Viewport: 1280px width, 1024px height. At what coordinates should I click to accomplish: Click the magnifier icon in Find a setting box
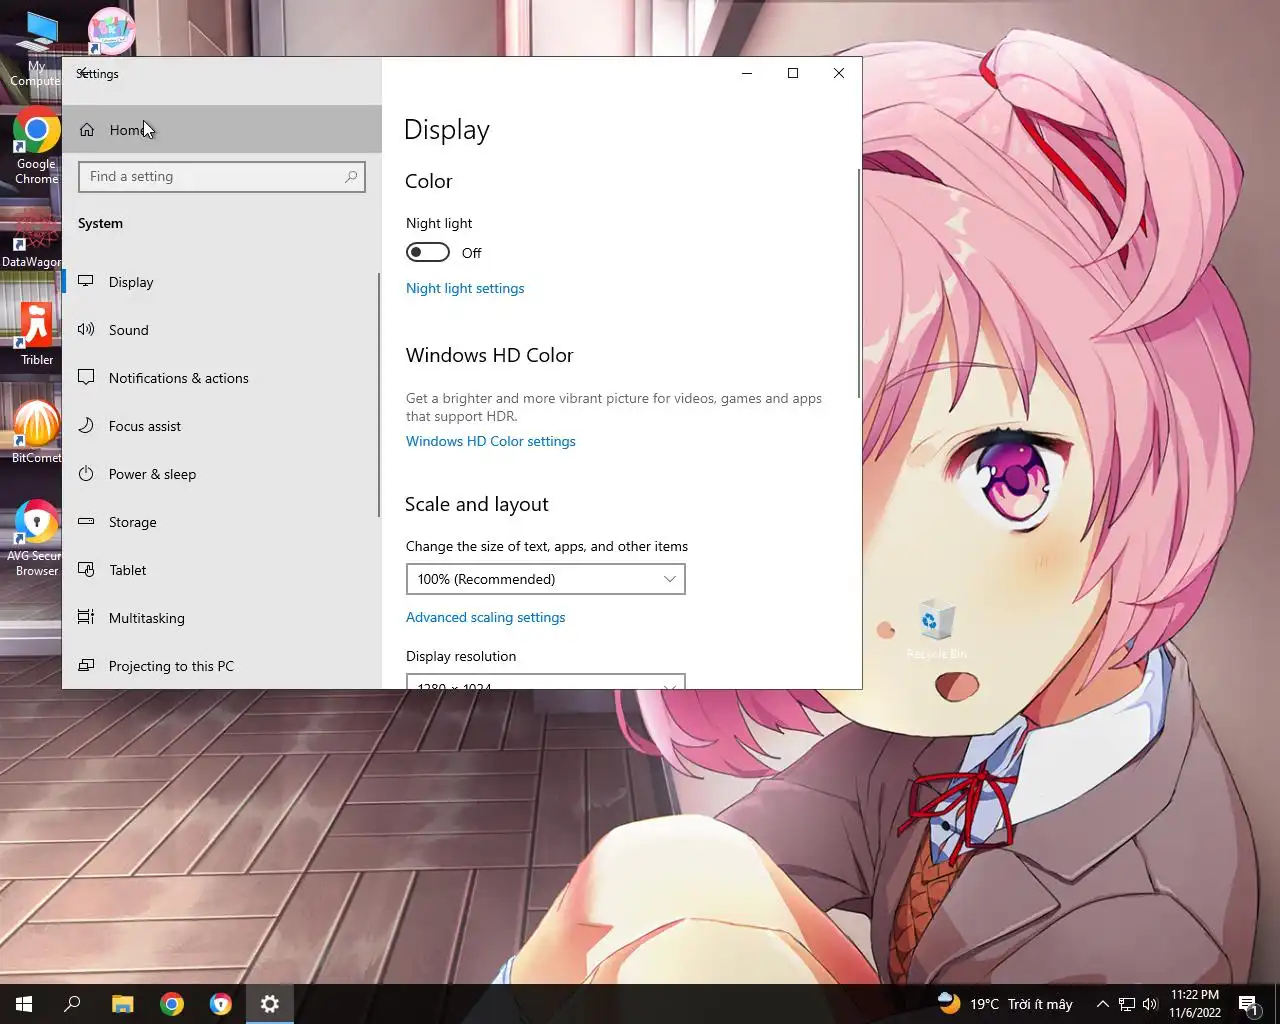(351, 177)
